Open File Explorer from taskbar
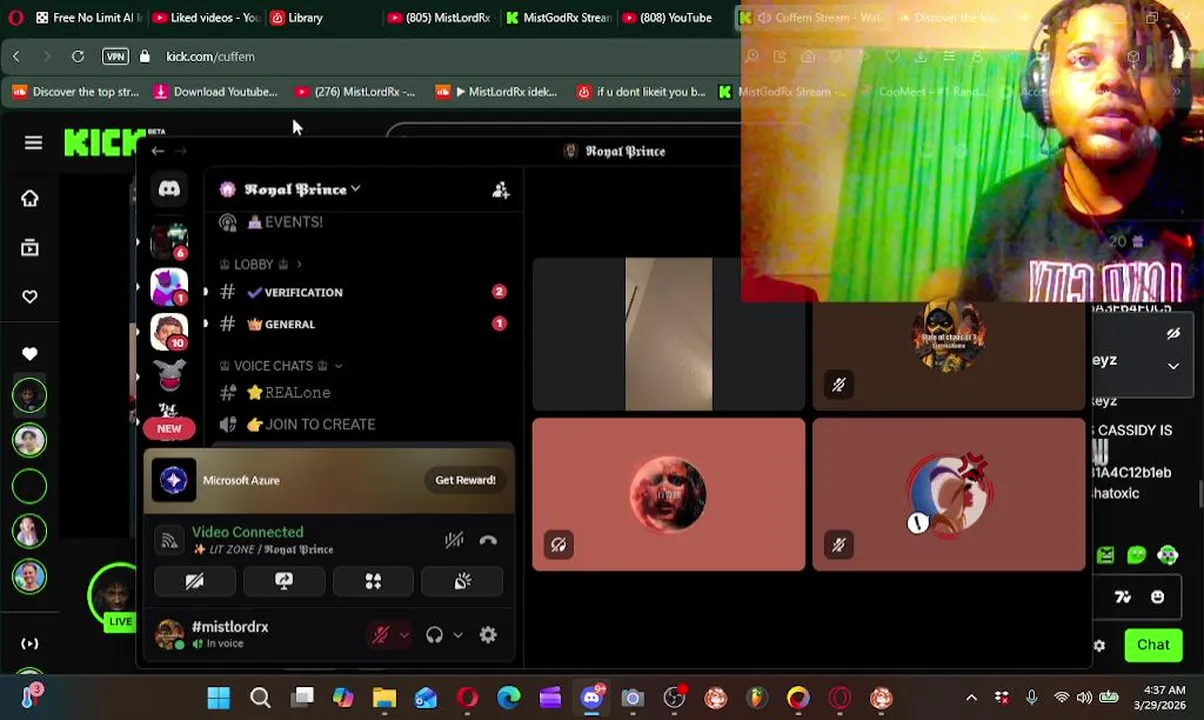1204x720 pixels. click(384, 698)
